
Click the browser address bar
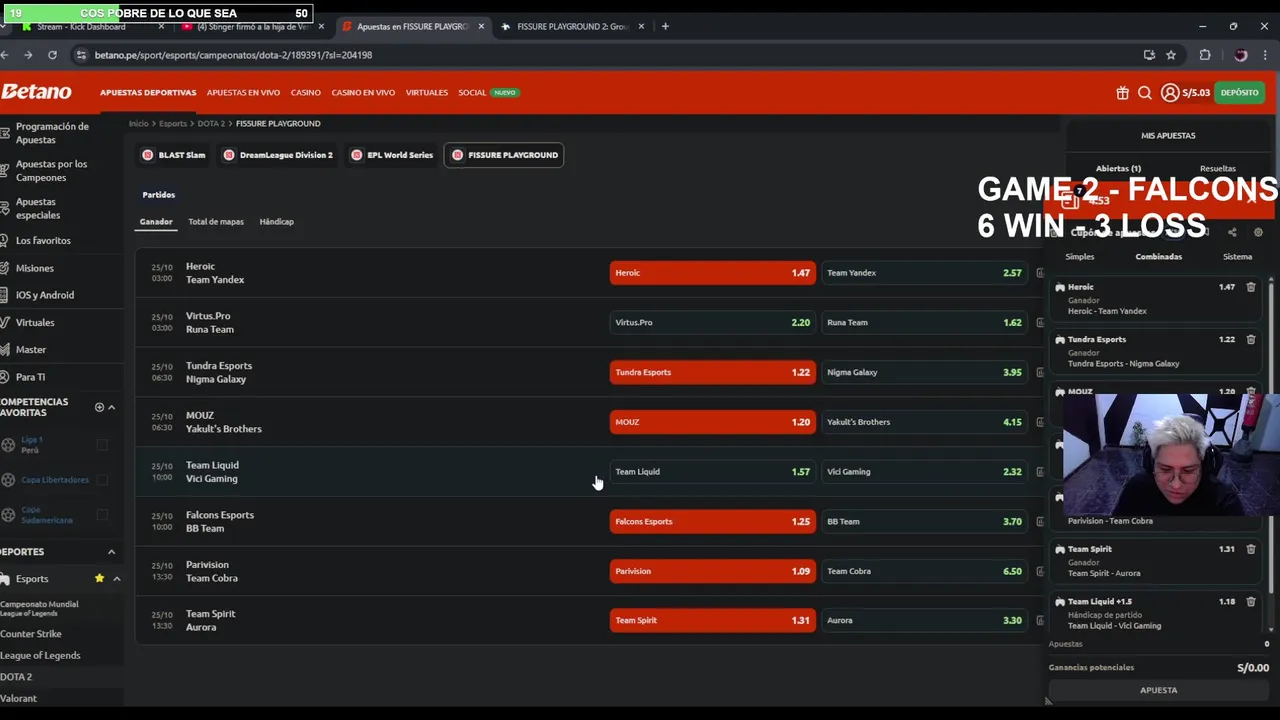coord(600,55)
